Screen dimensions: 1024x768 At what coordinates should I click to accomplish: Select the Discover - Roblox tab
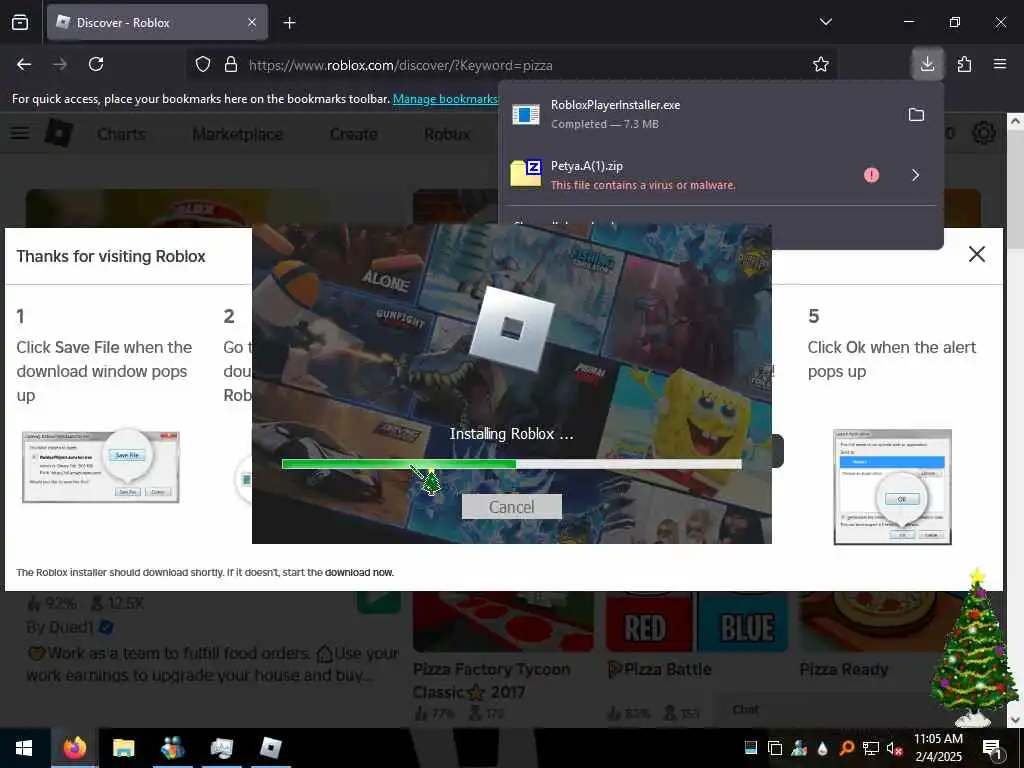157,23
